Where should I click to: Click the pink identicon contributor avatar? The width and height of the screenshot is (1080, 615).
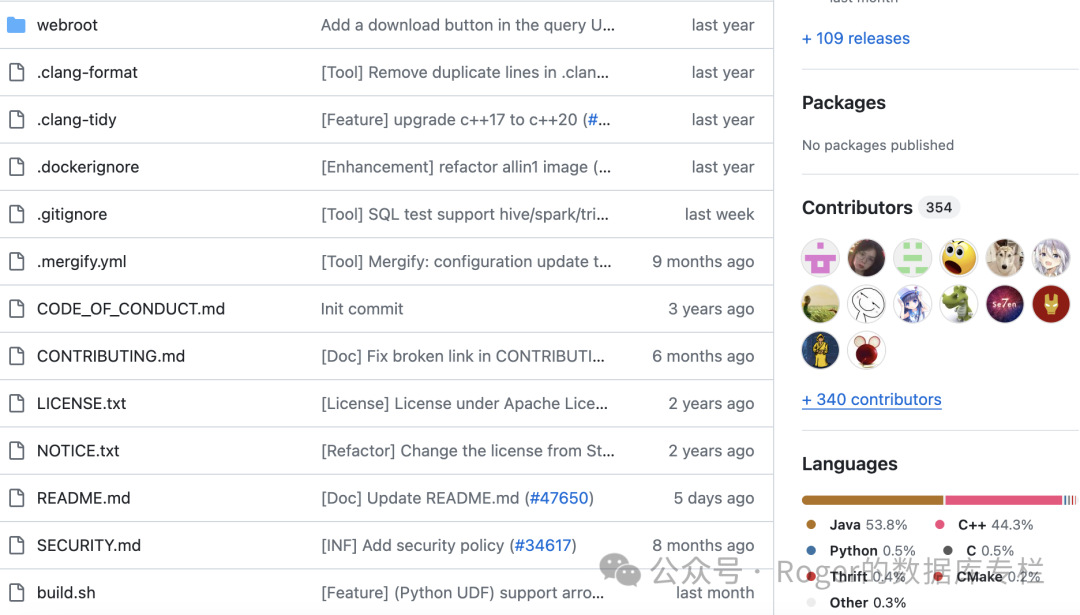coord(821,258)
